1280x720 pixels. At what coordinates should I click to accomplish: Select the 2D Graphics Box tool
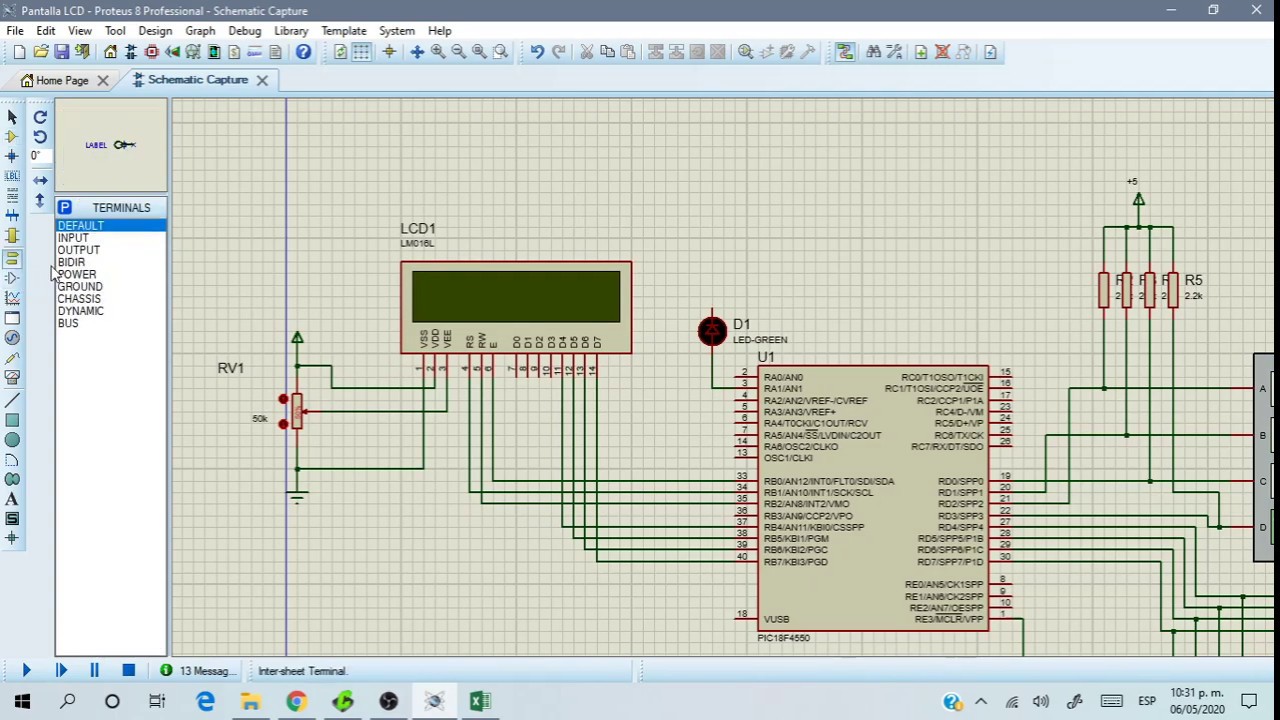point(12,420)
